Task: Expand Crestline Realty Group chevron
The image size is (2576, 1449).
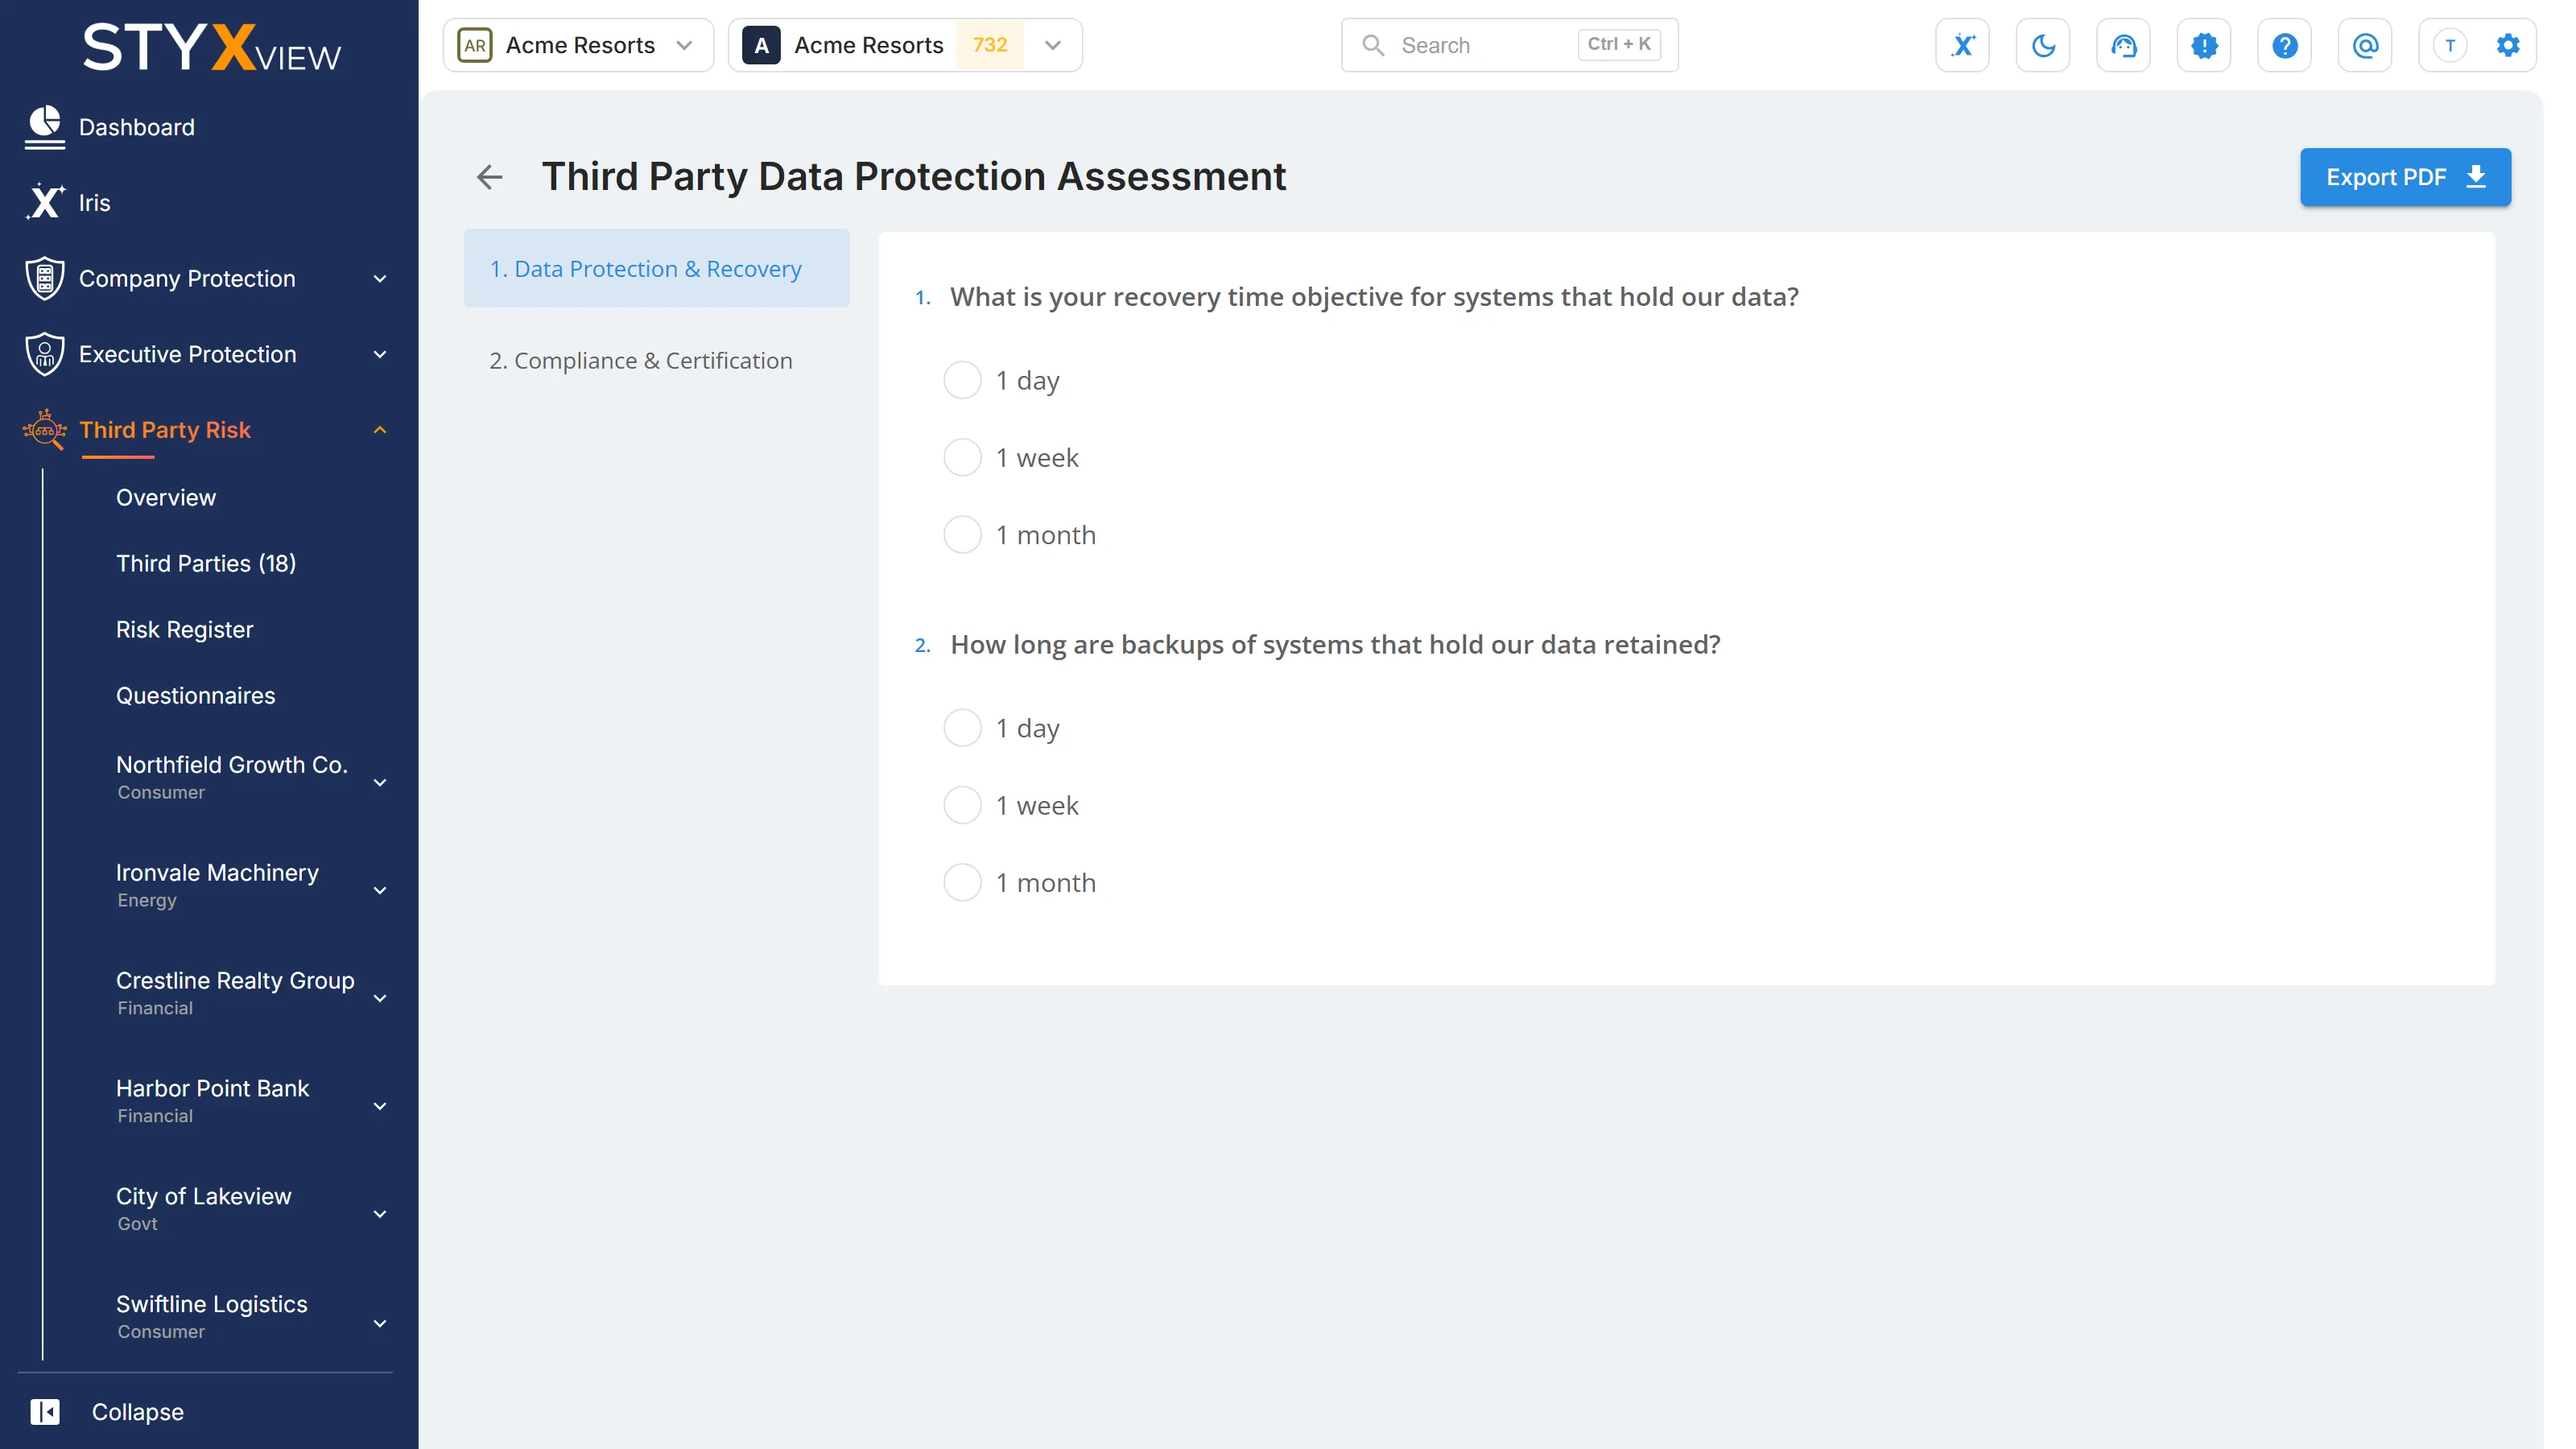Action: [380, 998]
